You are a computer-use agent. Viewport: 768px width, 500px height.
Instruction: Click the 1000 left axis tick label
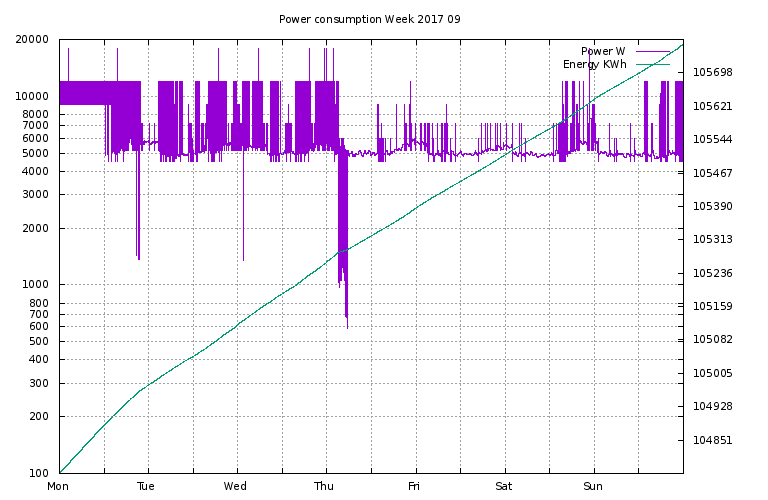coord(36,285)
